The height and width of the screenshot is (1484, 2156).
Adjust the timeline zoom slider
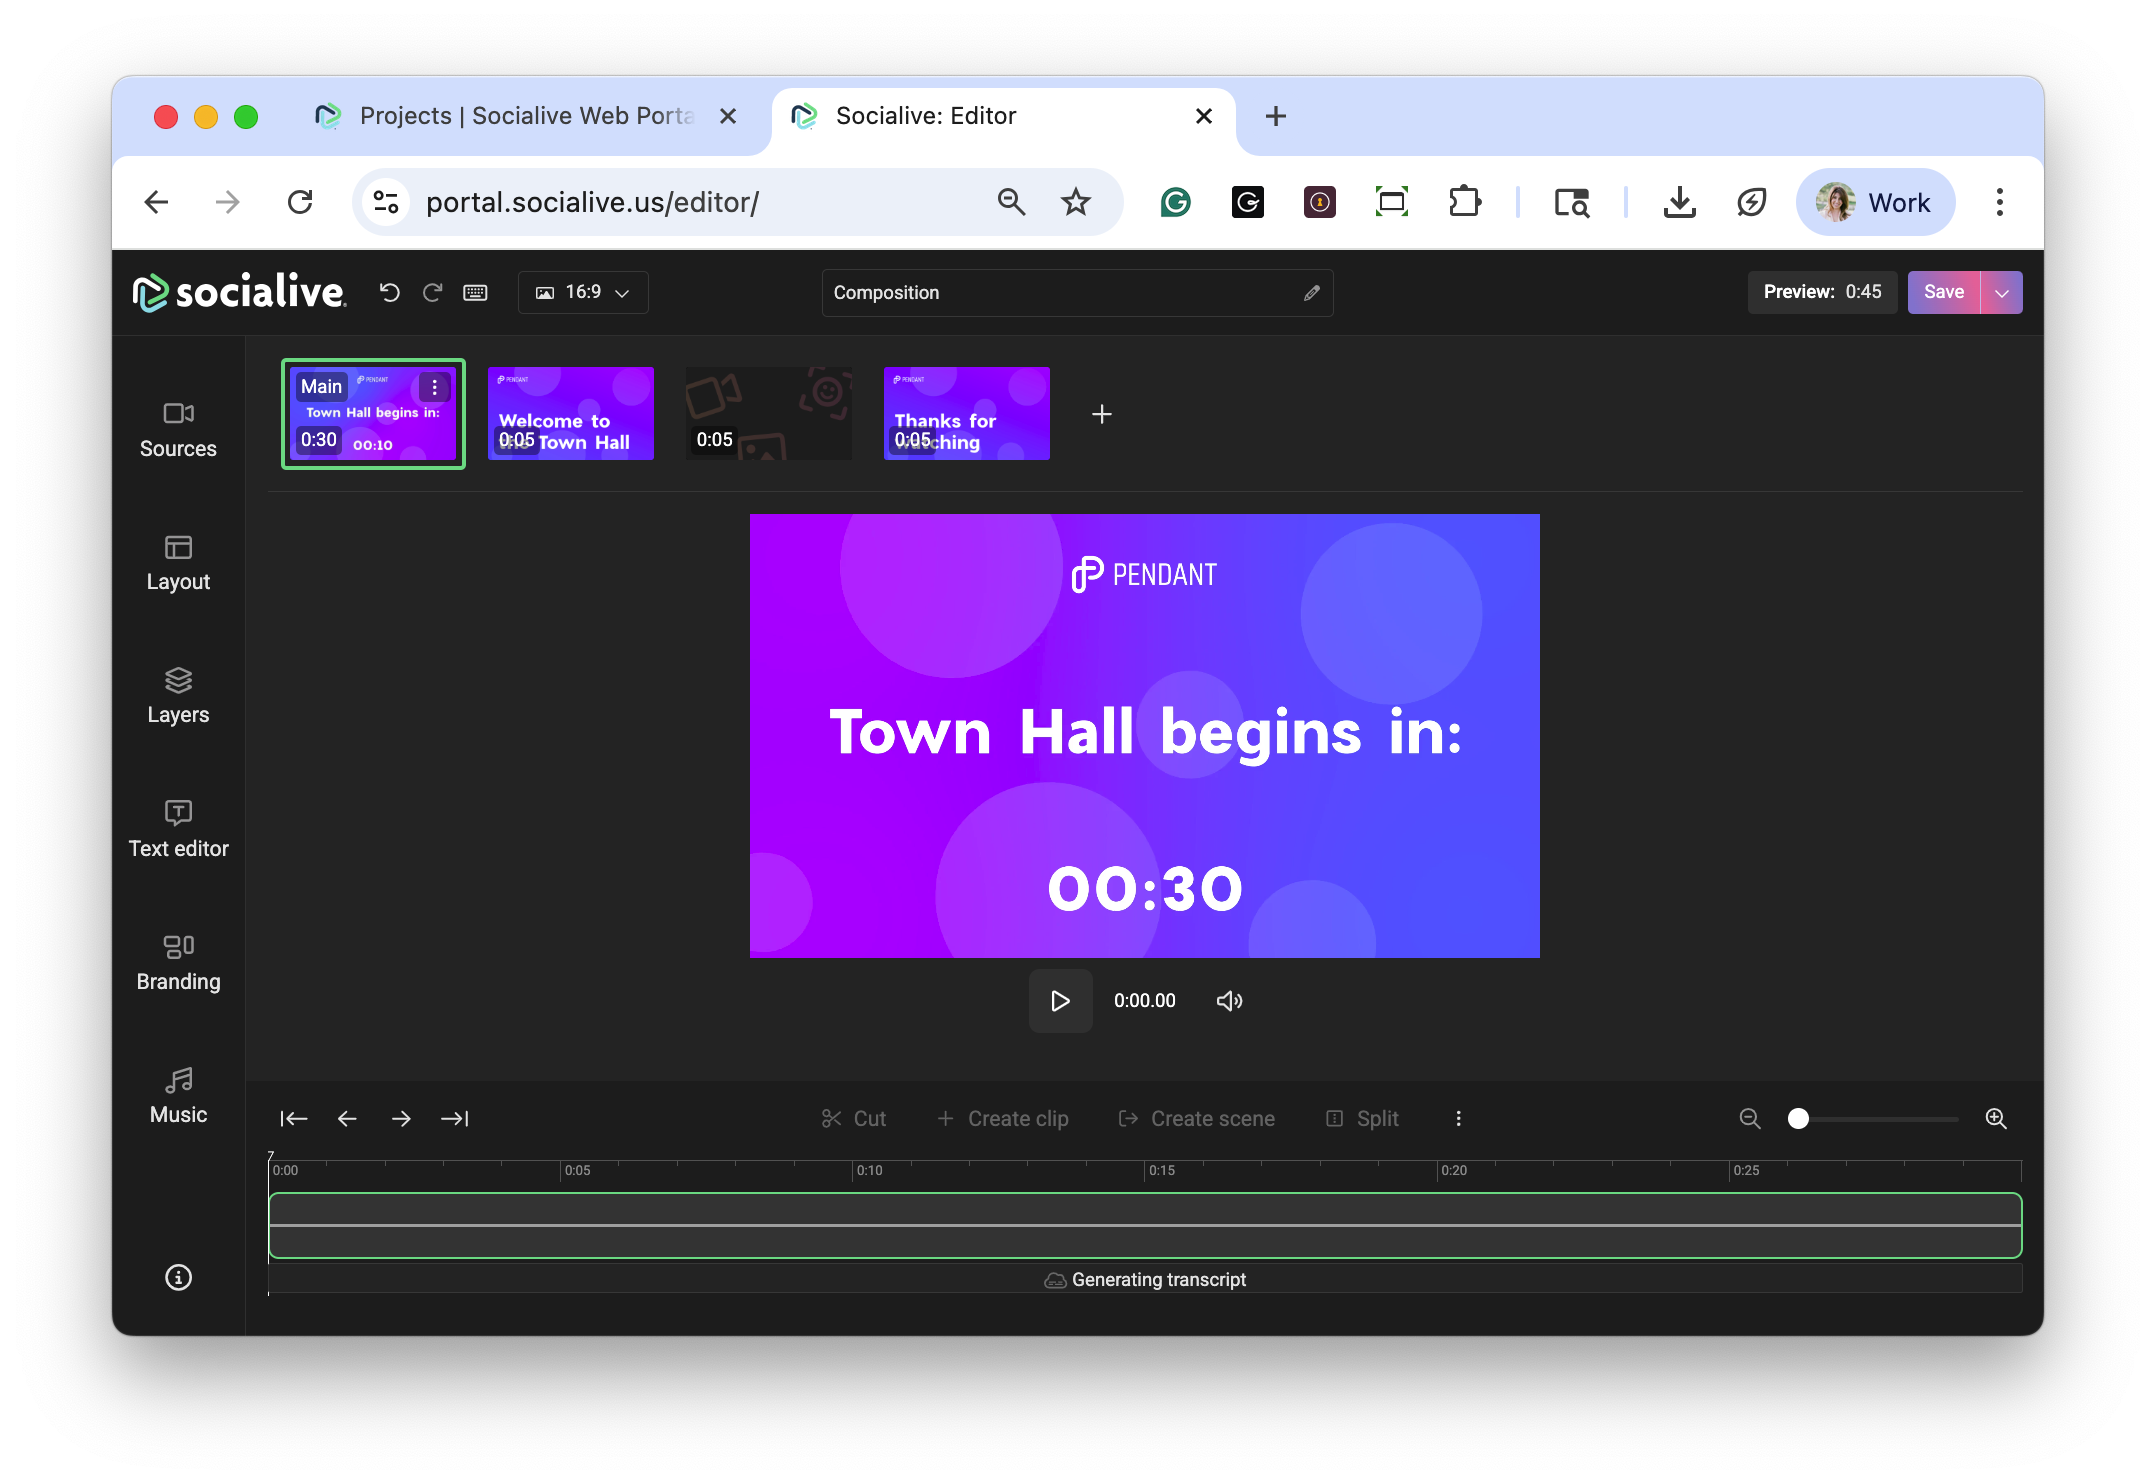pyautogui.click(x=1798, y=1118)
